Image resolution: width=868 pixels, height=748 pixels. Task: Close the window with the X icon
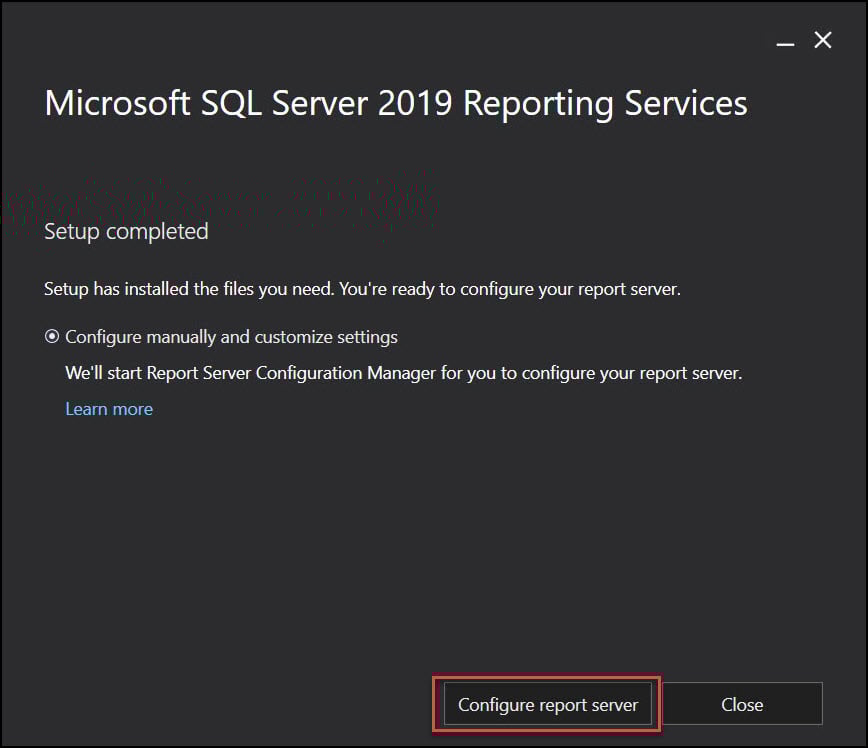(x=823, y=40)
